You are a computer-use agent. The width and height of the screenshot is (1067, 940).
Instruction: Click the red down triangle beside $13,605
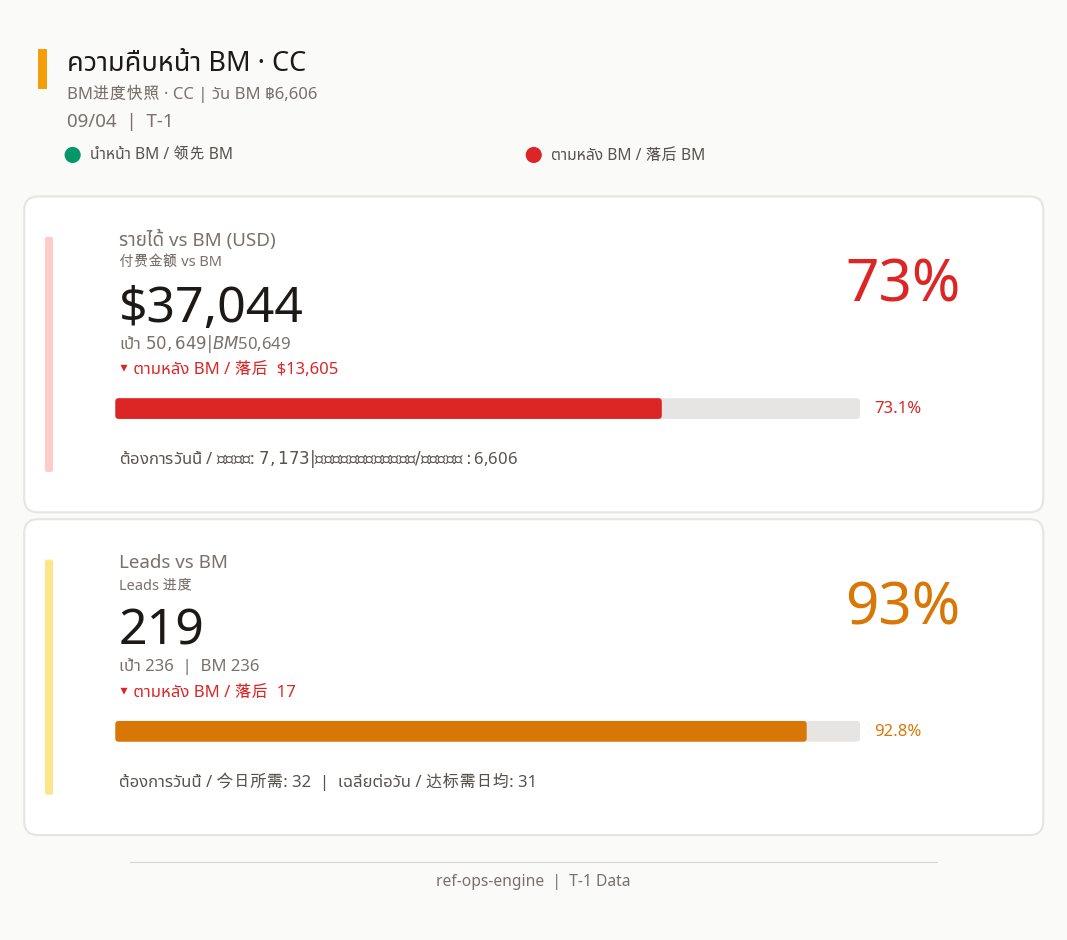point(124,368)
